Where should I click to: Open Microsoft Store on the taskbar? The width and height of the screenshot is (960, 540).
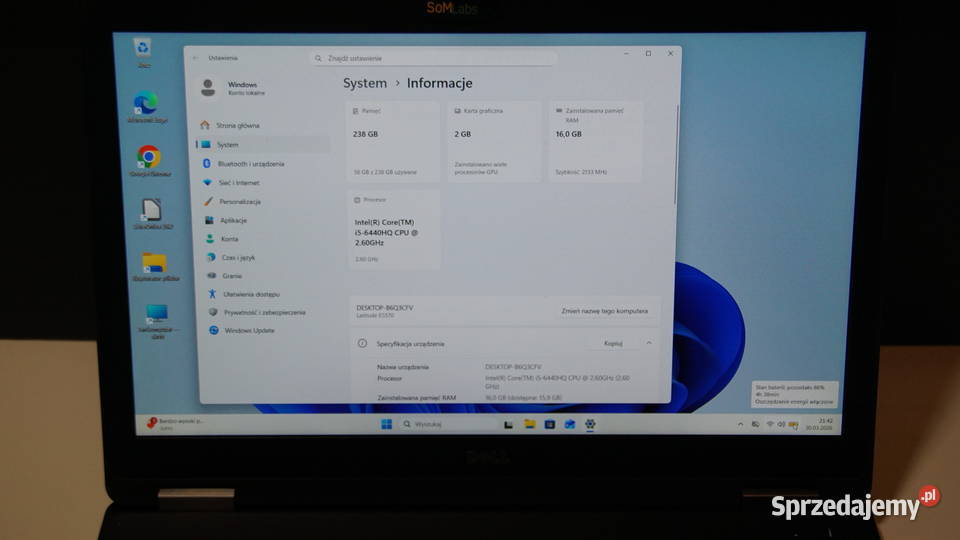click(x=550, y=424)
